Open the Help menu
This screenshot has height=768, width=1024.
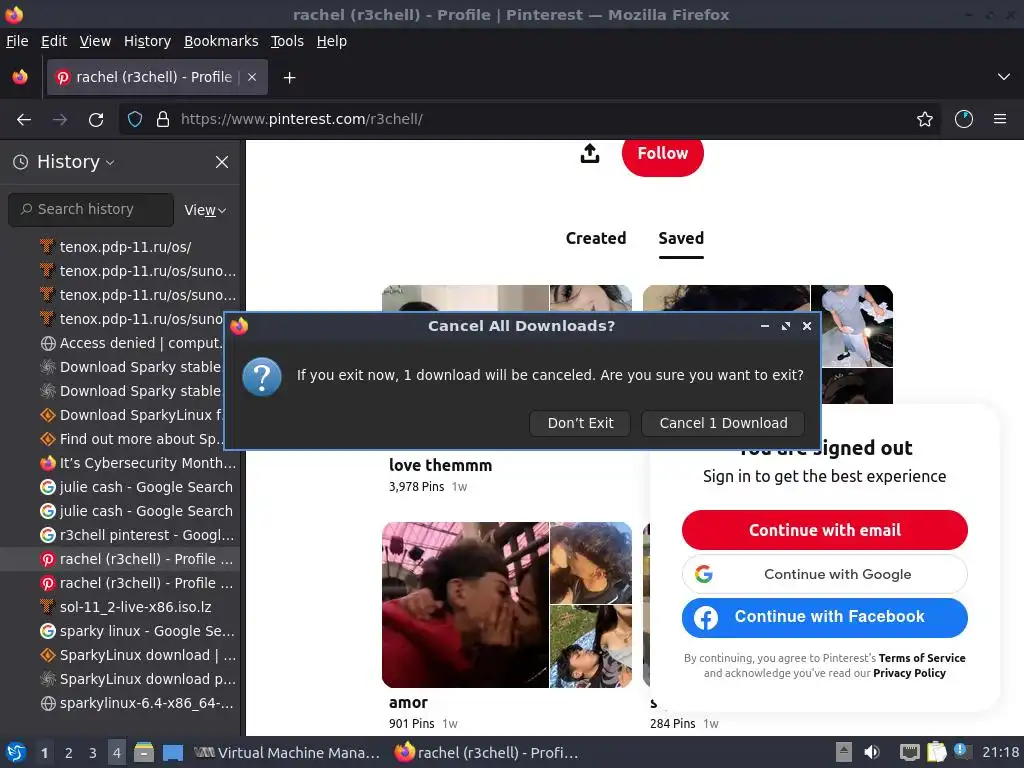point(332,41)
